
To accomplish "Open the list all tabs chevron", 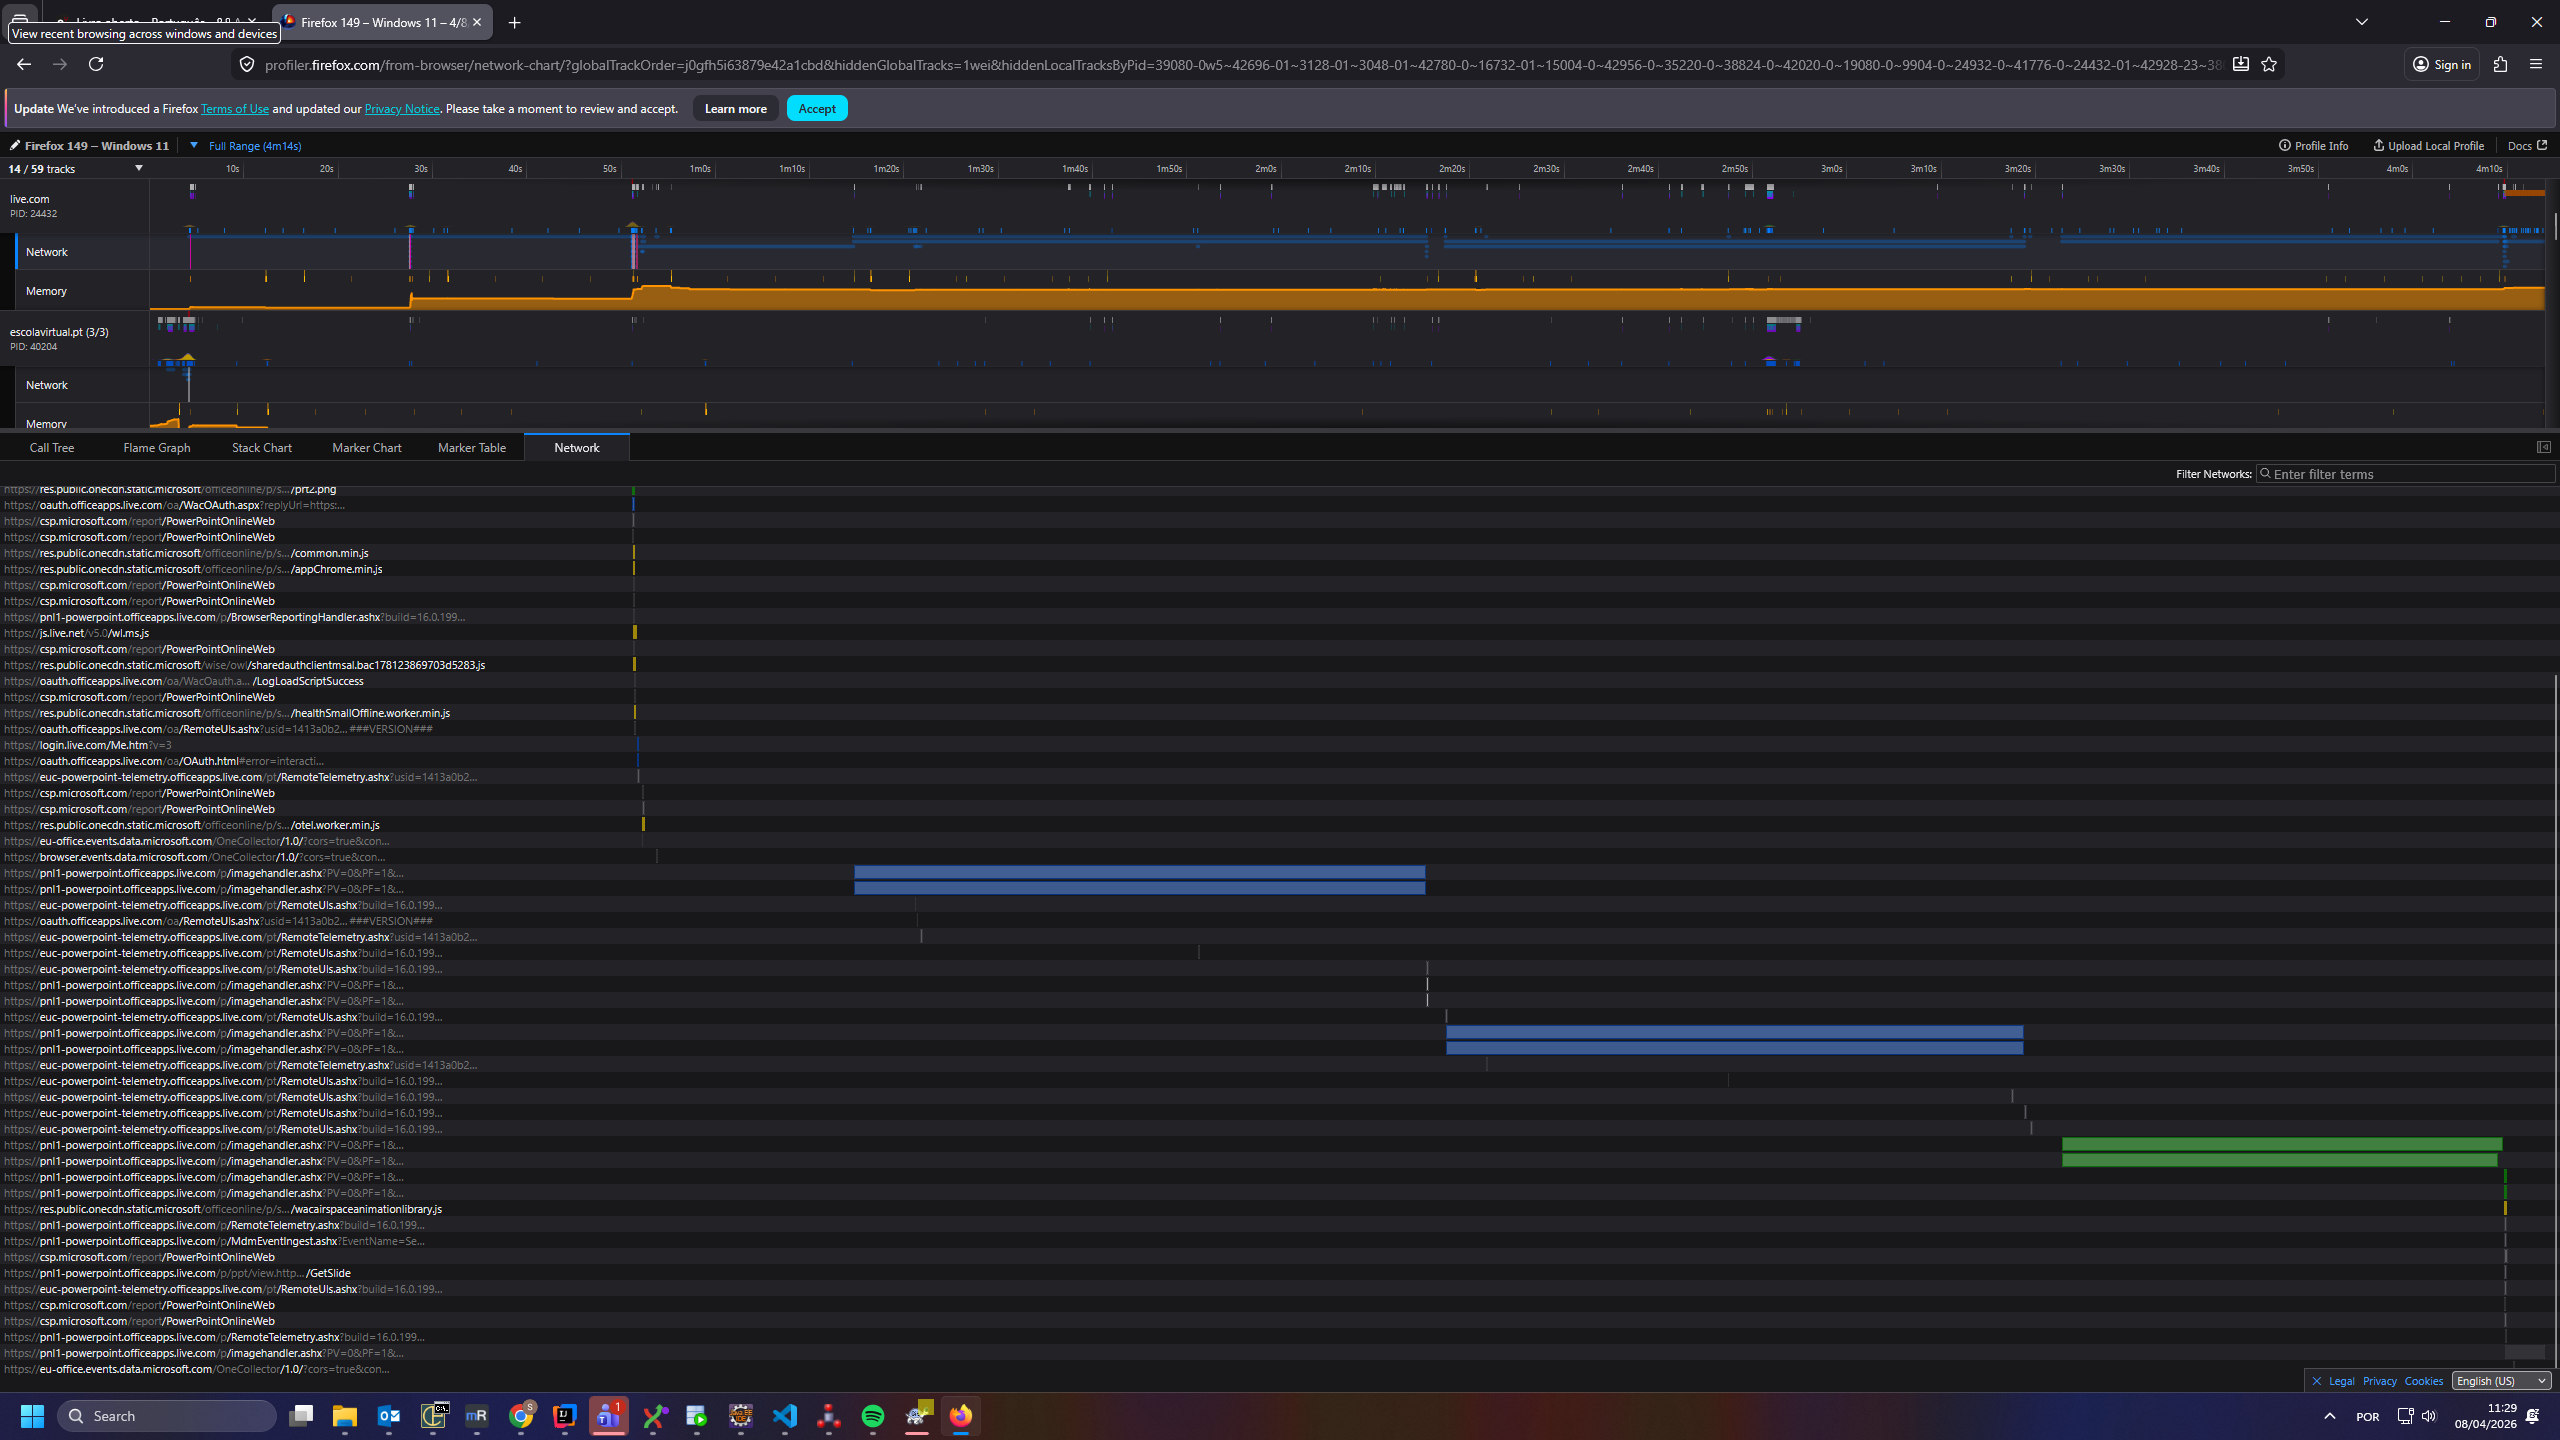I will 2362,22.
